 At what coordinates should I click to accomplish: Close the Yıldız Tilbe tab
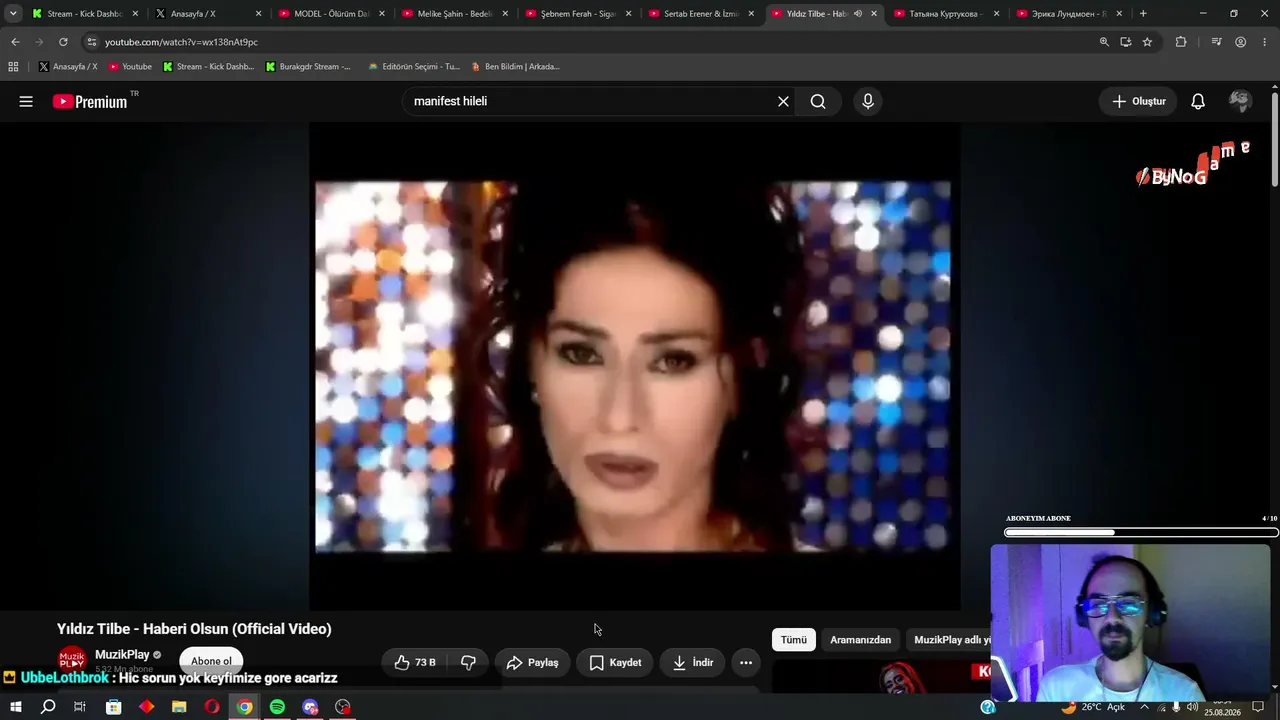(x=874, y=14)
